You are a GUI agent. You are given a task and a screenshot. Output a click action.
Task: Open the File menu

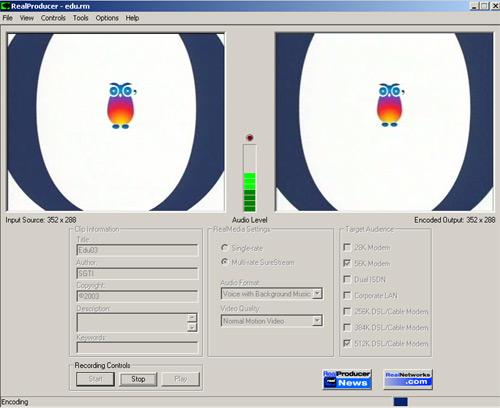click(x=7, y=18)
